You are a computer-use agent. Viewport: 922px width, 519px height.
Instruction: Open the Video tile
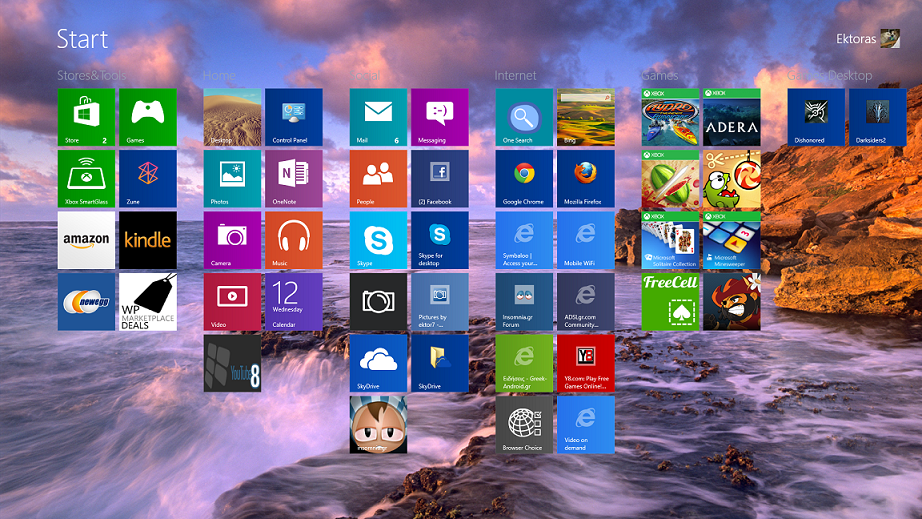(x=232, y=302)
